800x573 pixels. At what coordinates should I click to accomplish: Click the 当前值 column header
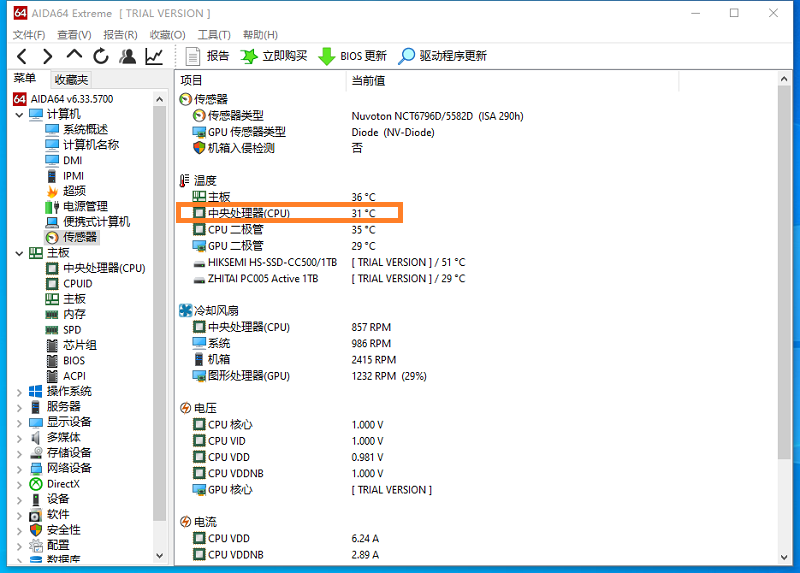click(x=368, y=81)
